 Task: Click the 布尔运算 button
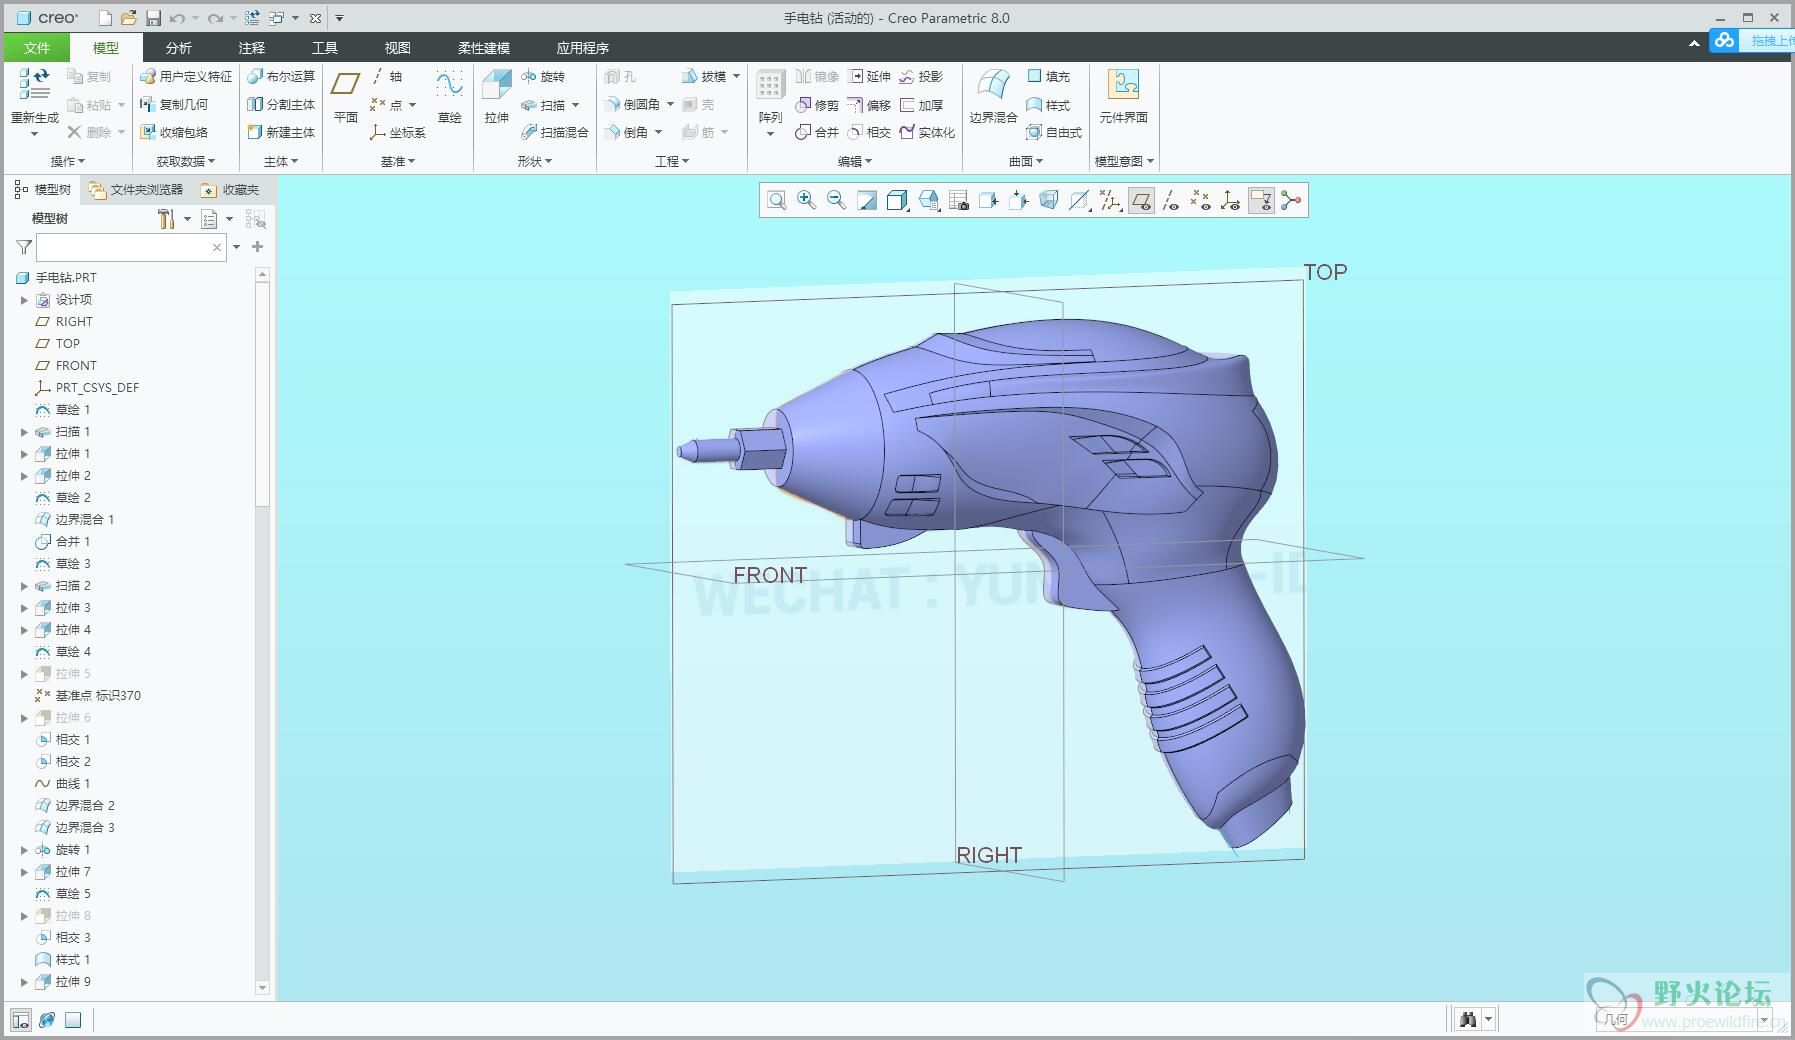click(281, 76)
